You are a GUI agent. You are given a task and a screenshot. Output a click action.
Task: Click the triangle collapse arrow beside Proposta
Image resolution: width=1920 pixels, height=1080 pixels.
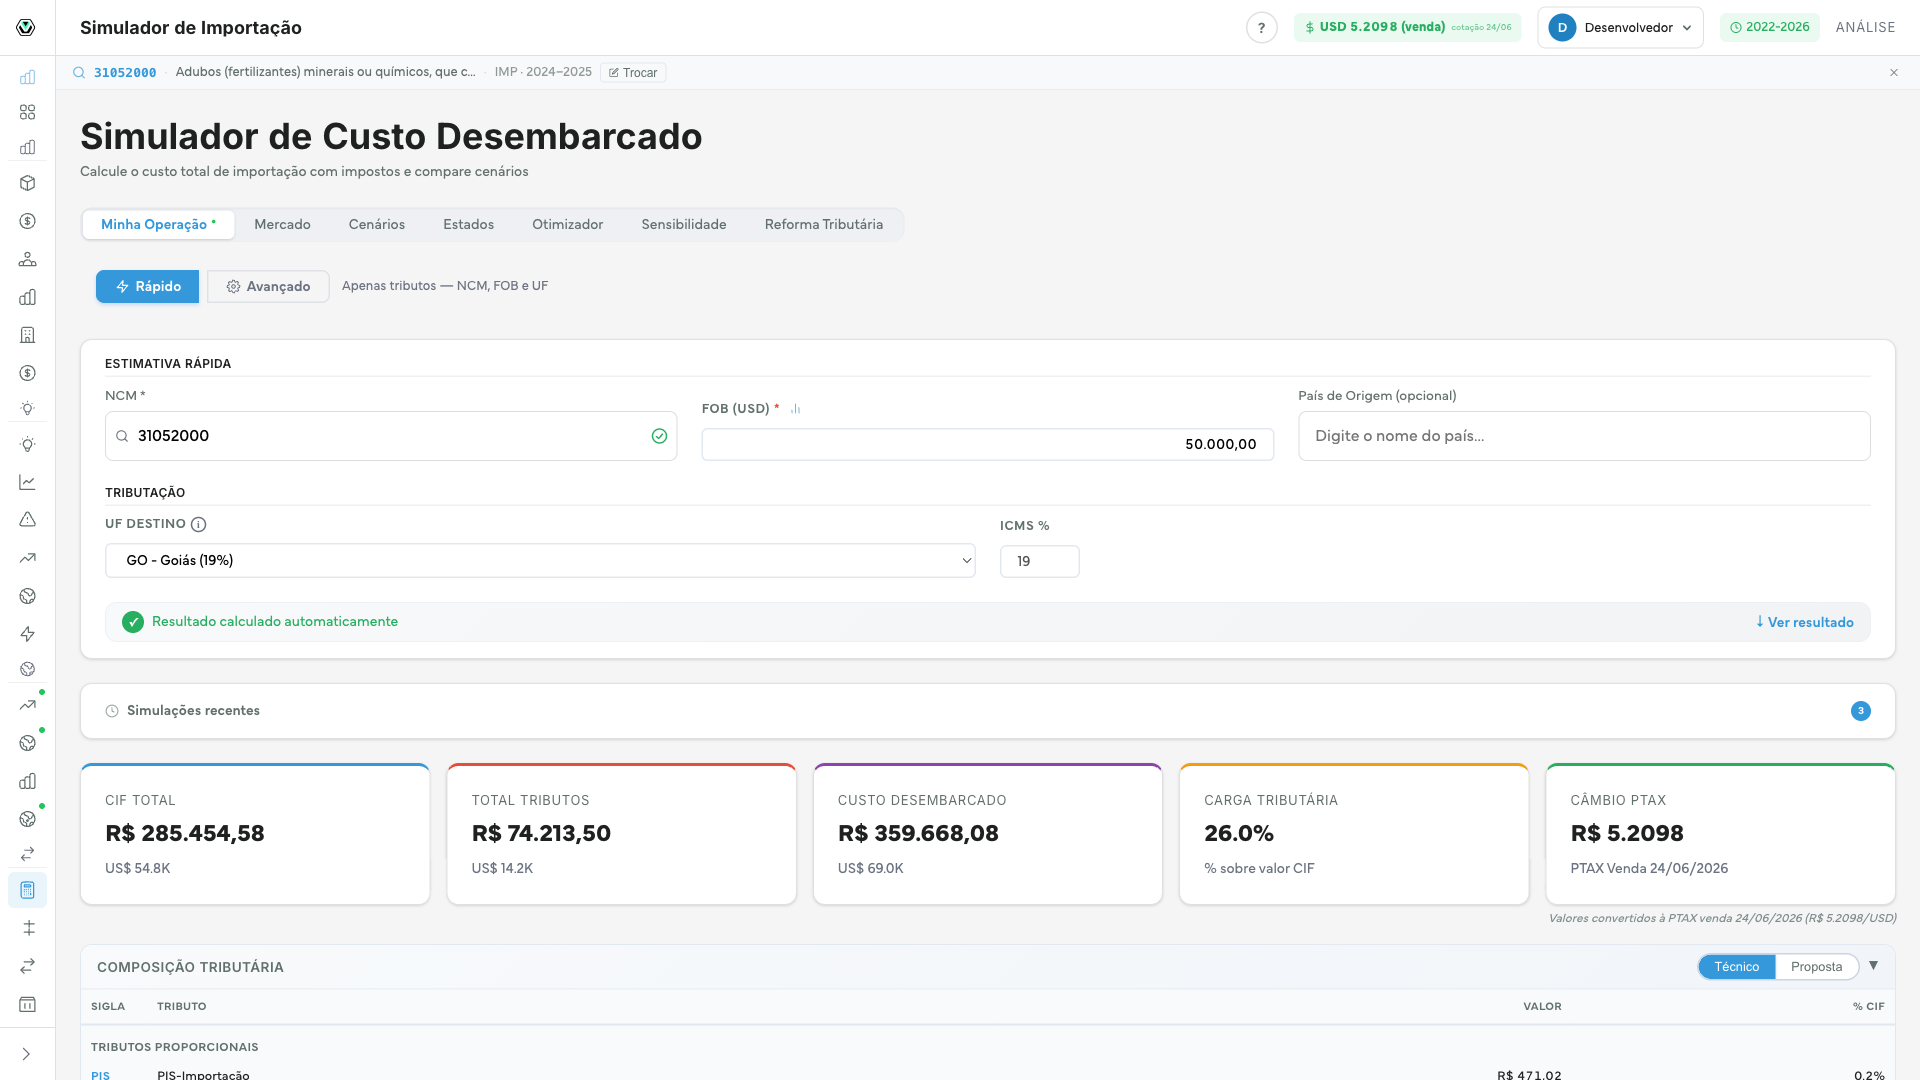click(1873, 966)
